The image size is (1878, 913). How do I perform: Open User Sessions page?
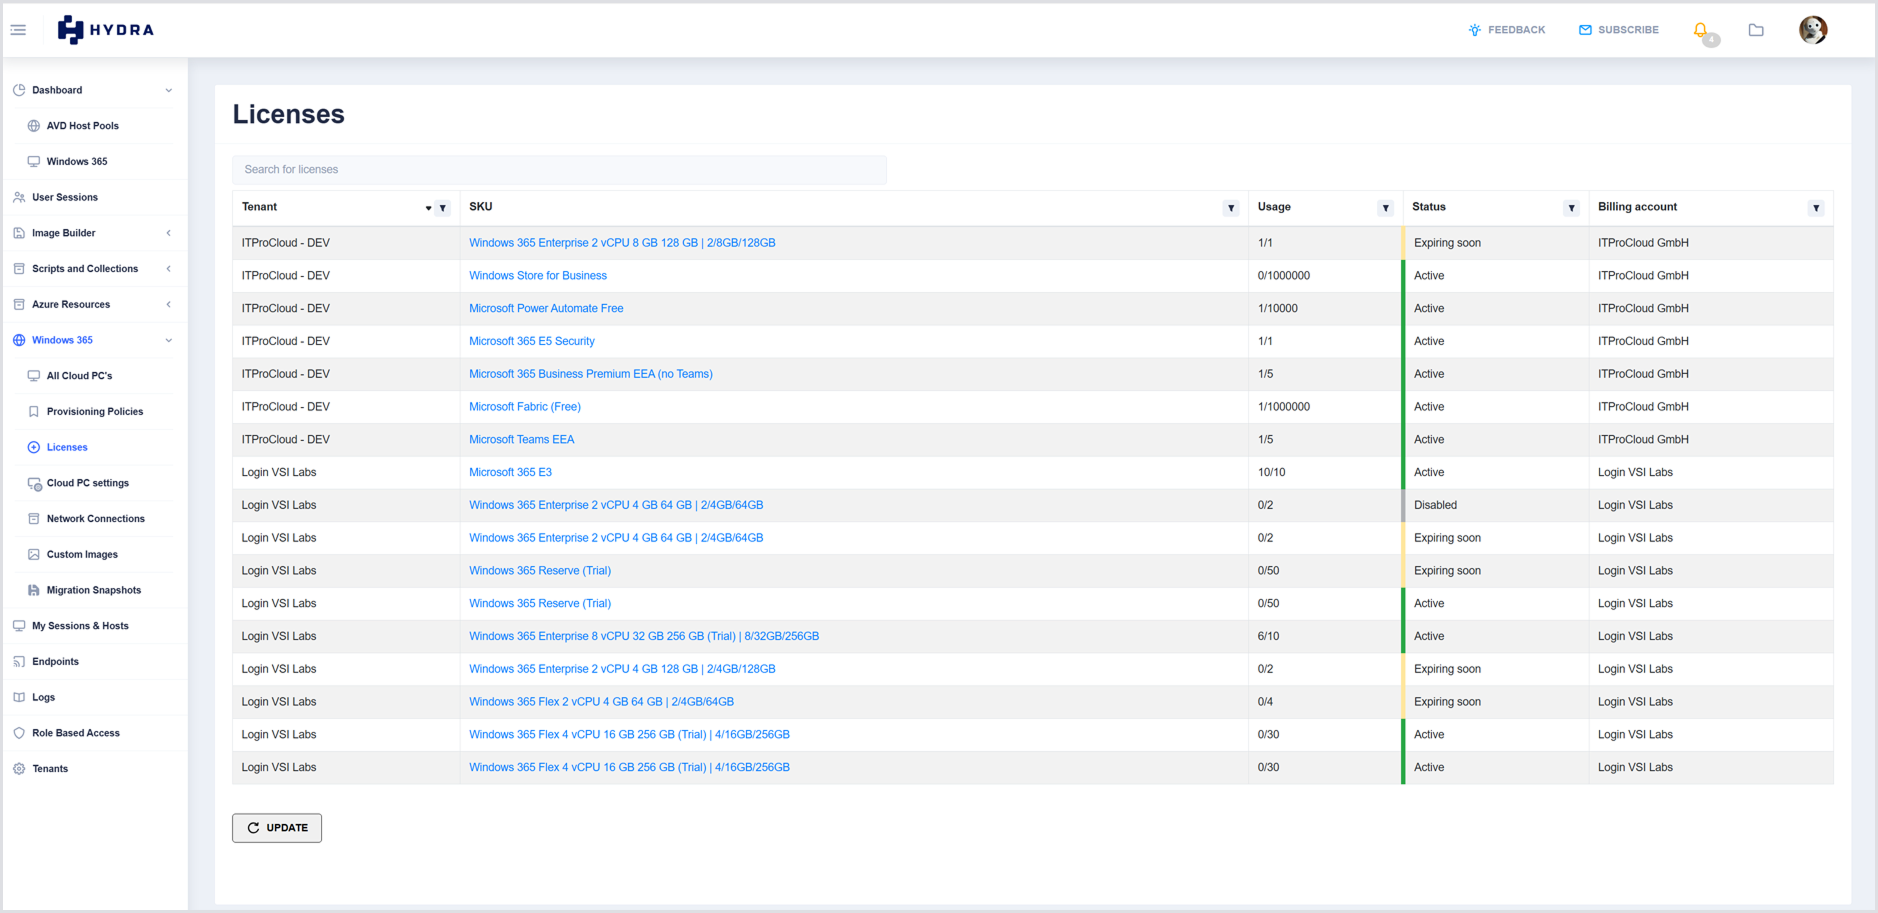coord(65,198)
